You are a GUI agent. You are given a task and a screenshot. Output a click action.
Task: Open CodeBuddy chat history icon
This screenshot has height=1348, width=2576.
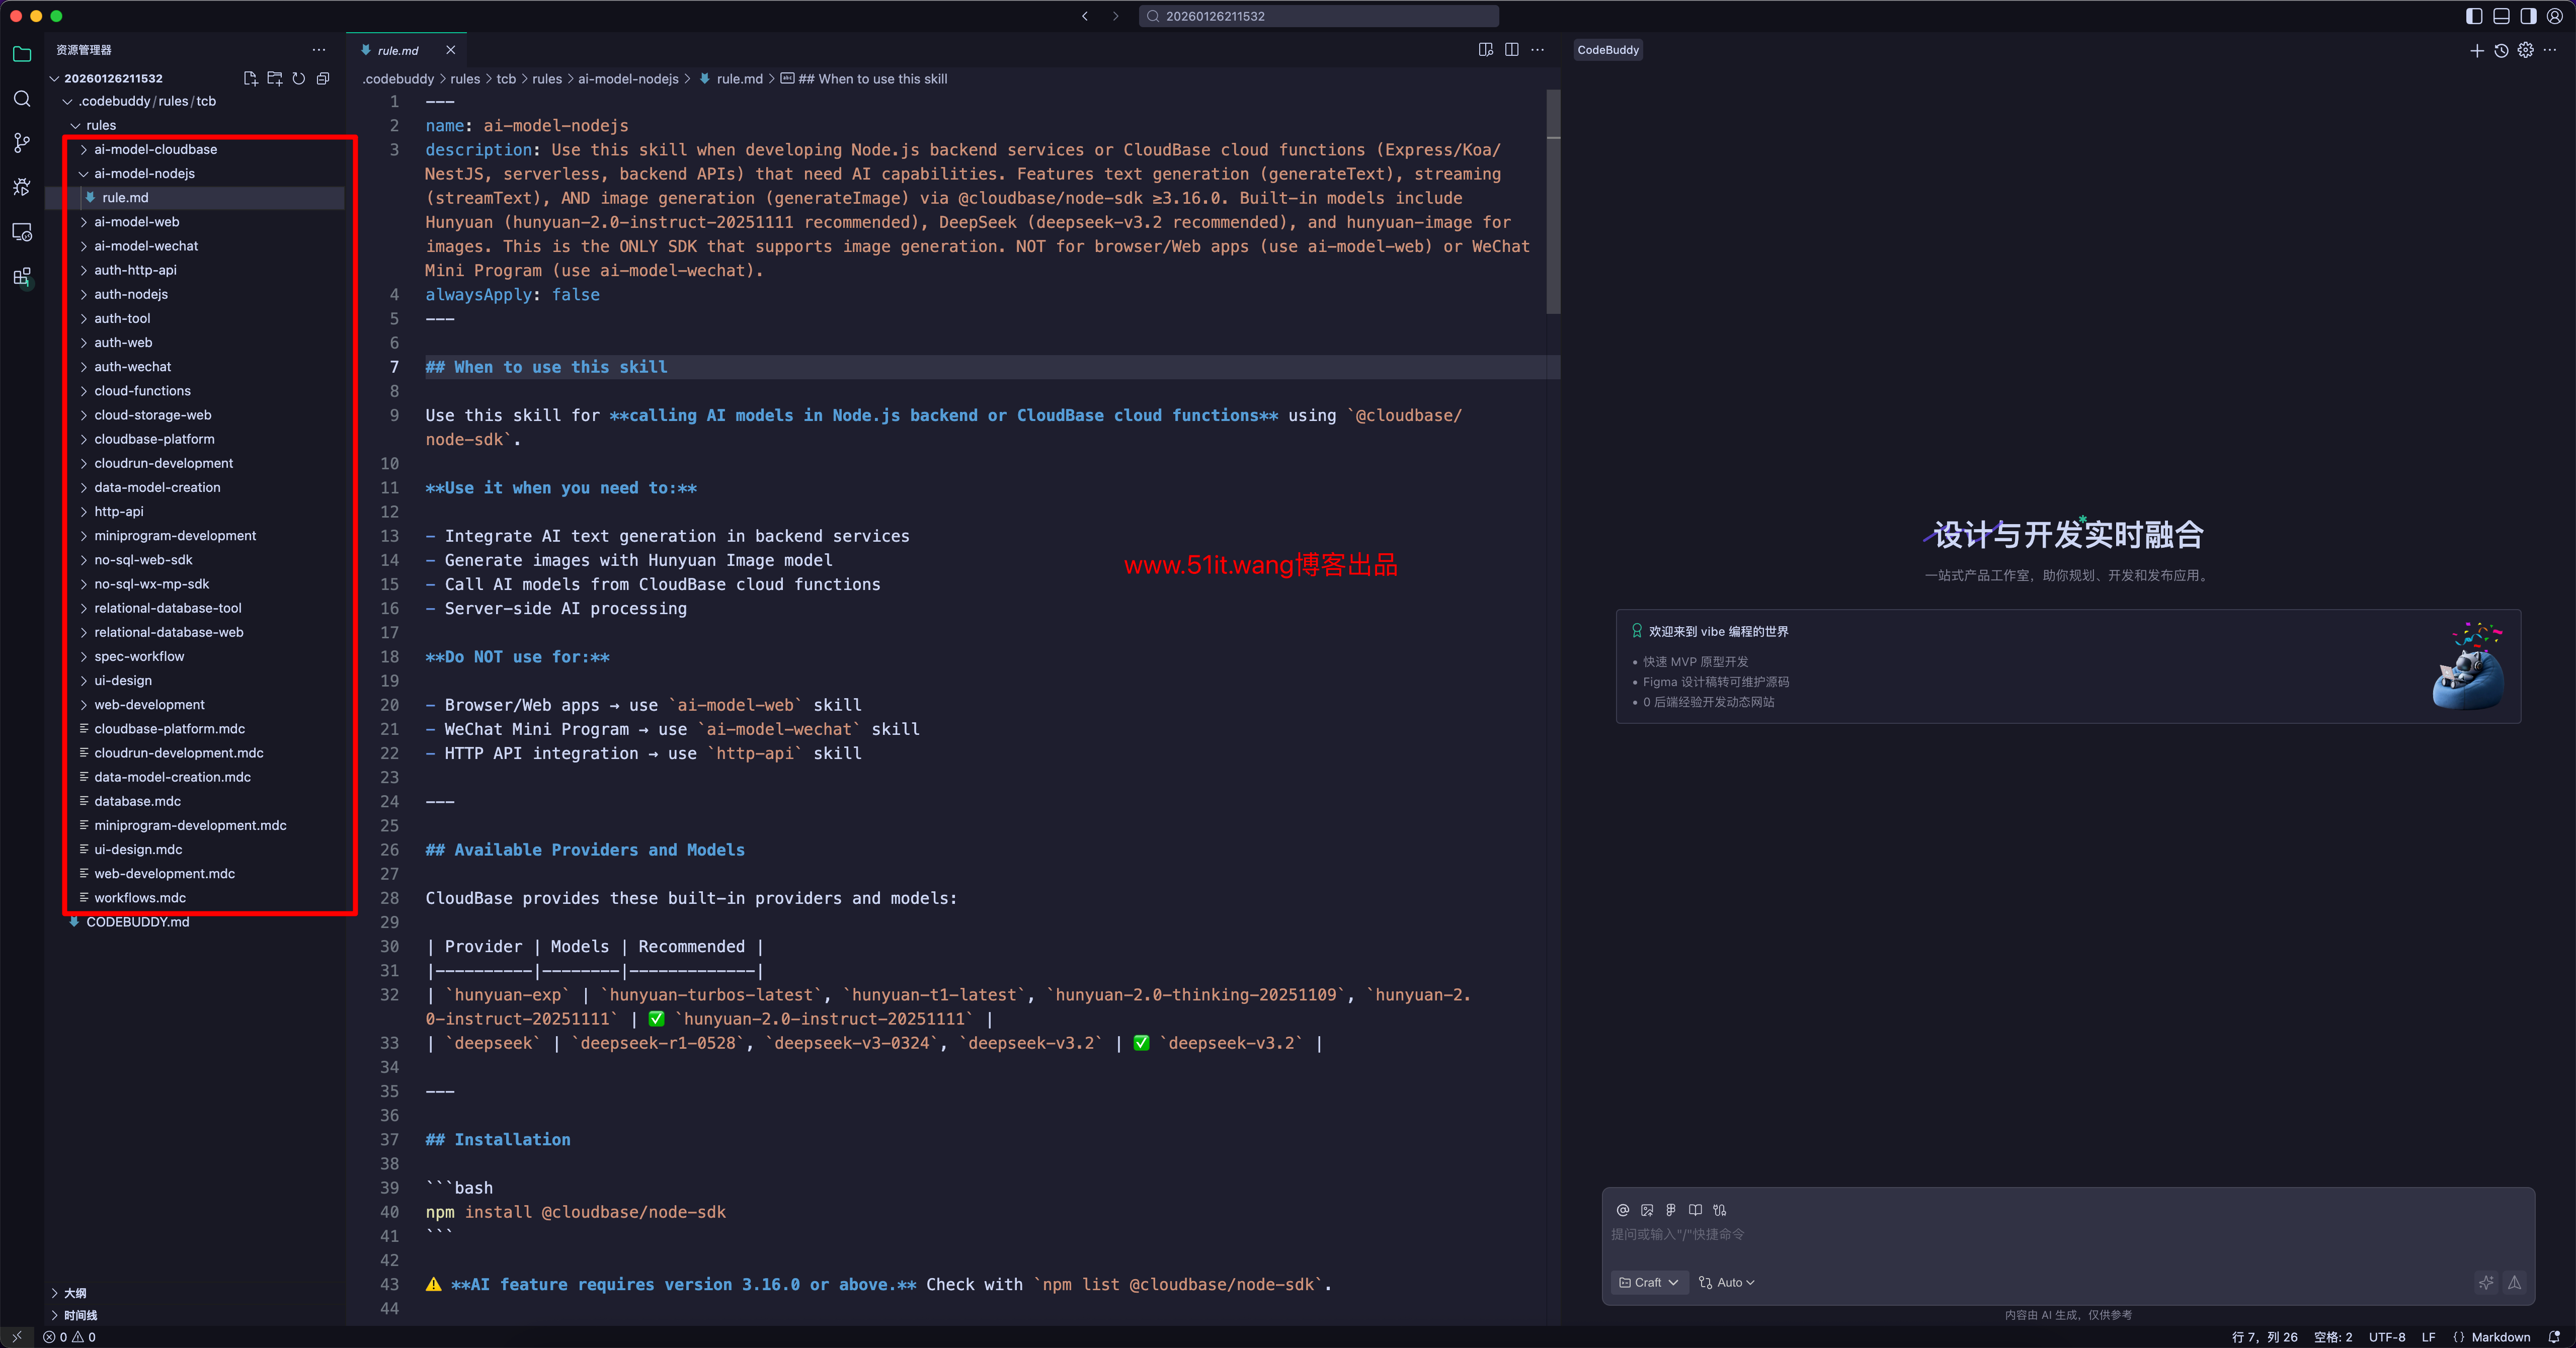2502,50
